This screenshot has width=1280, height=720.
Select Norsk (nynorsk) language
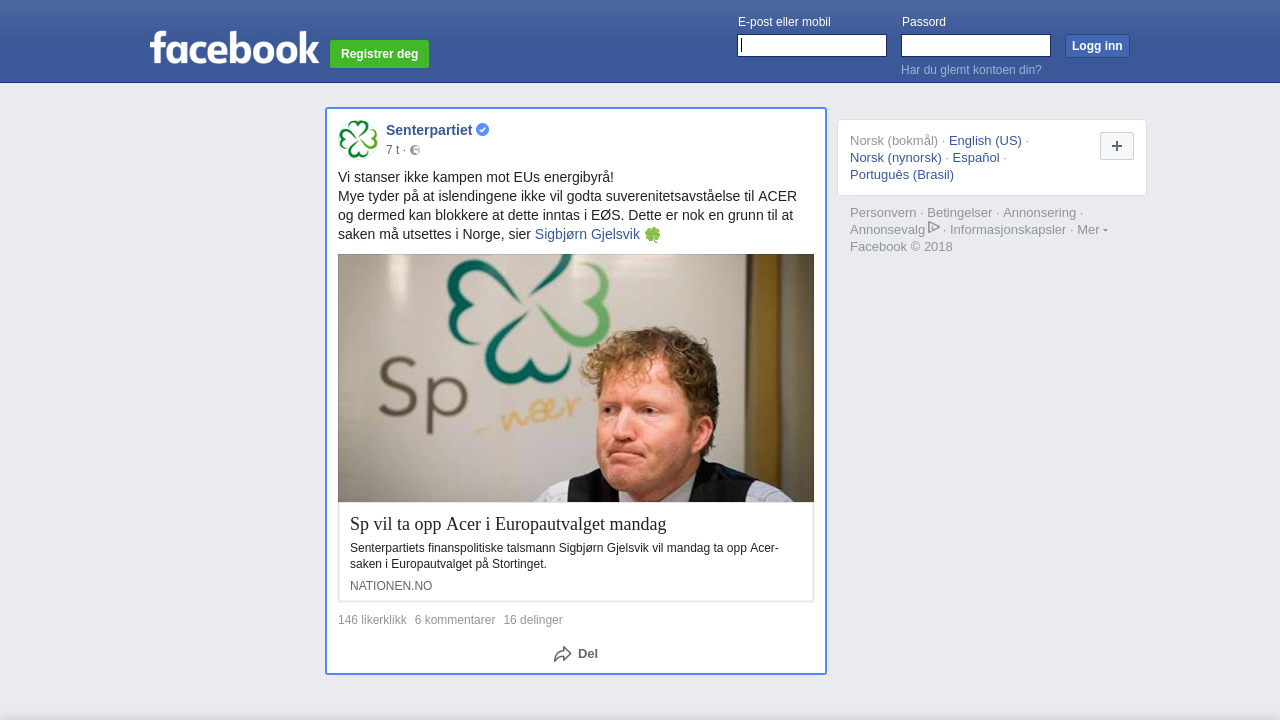point(896,157)
